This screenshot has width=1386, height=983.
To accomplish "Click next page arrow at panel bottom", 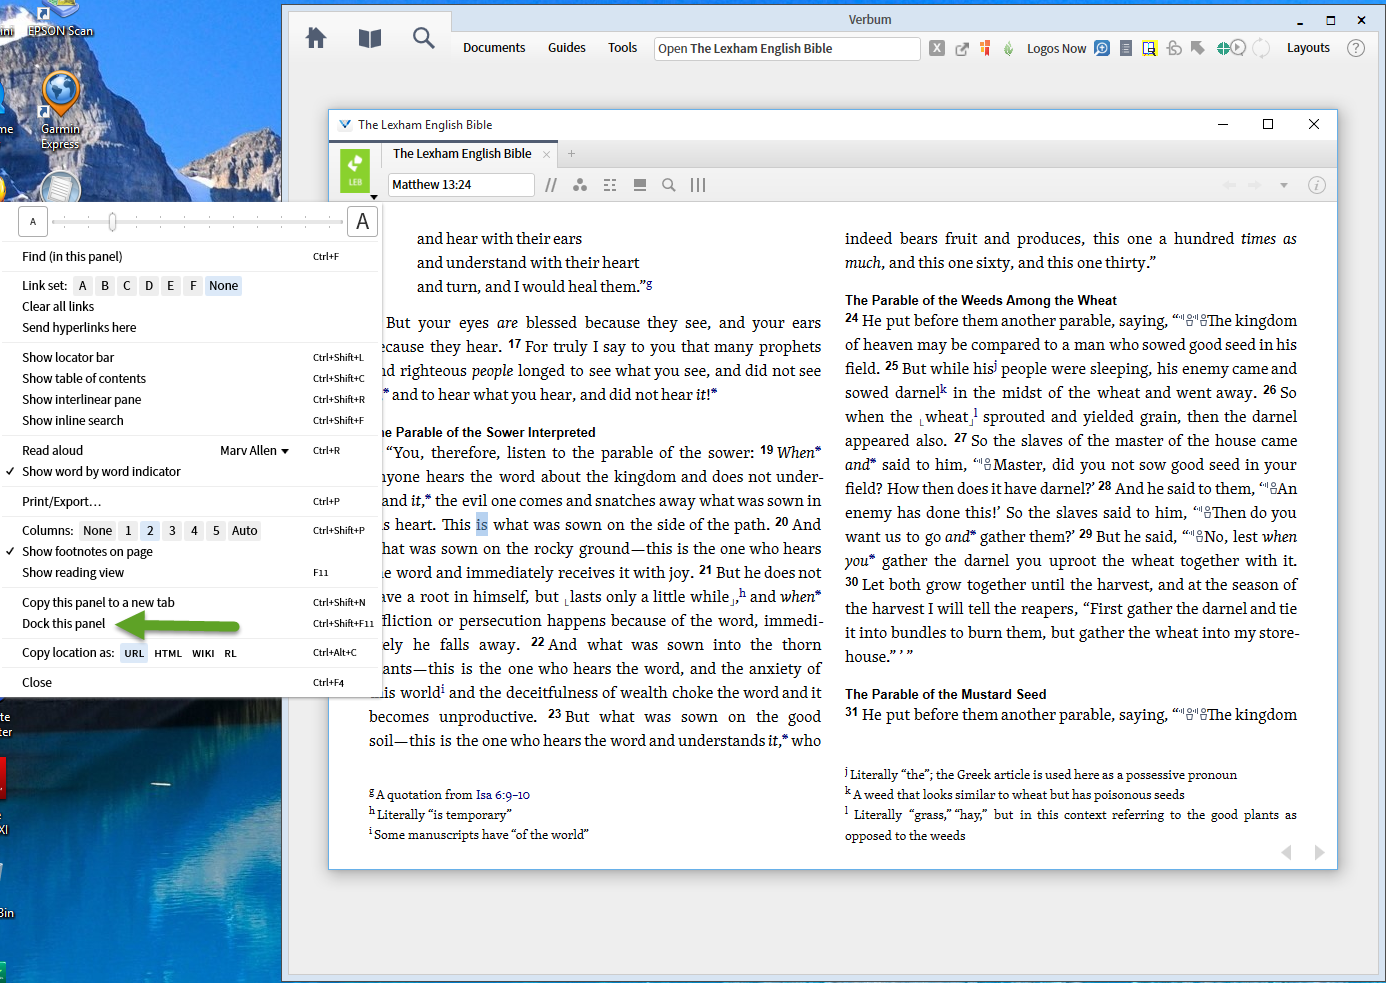I will [x=1319, y=852].
